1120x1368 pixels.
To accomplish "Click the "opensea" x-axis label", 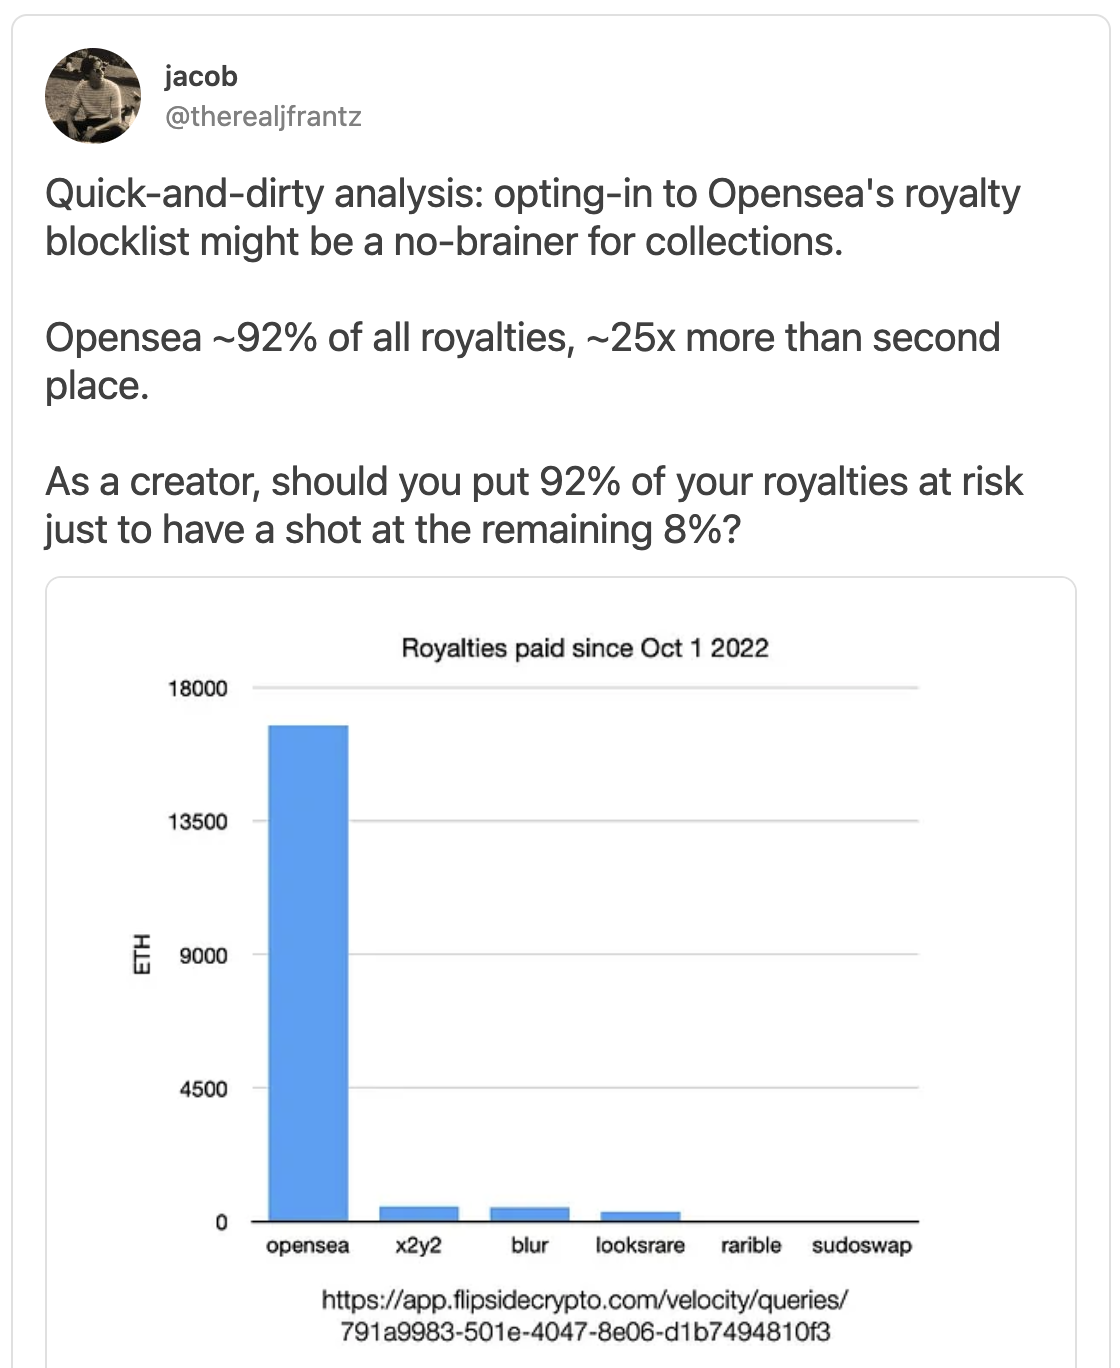I will [x=308, y=1246].
